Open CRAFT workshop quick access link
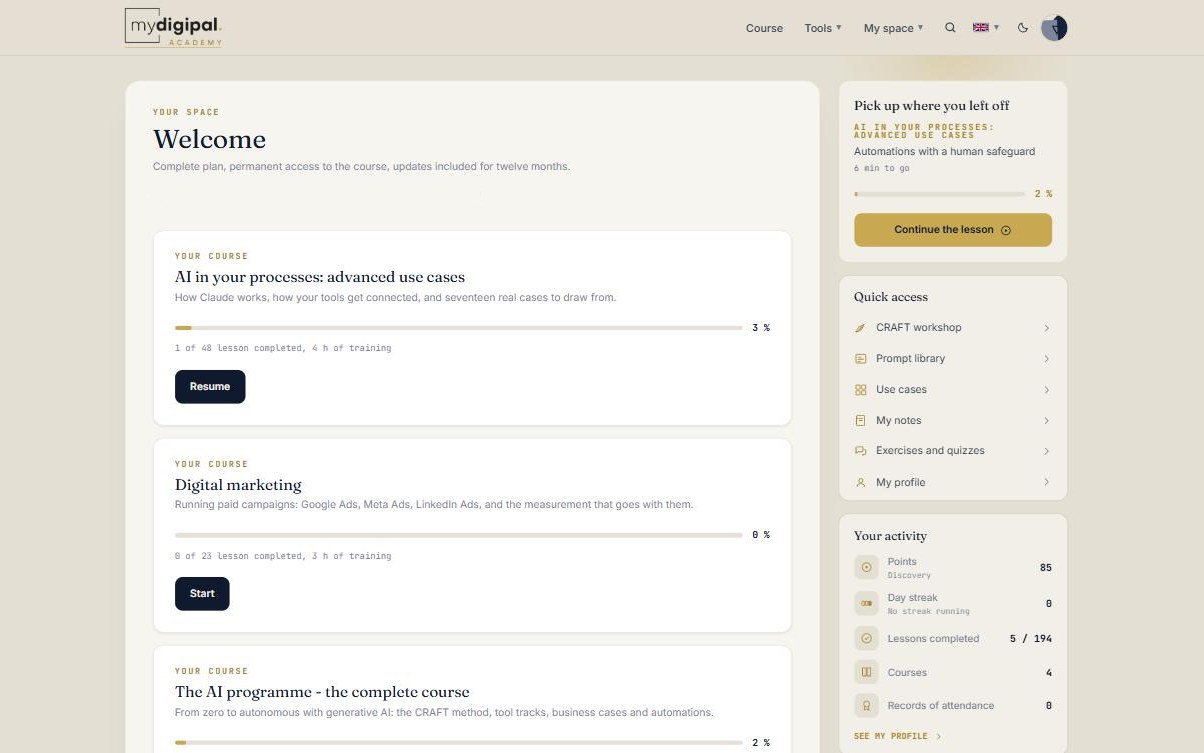1204x753 pixels. click(x=953, y=328)
